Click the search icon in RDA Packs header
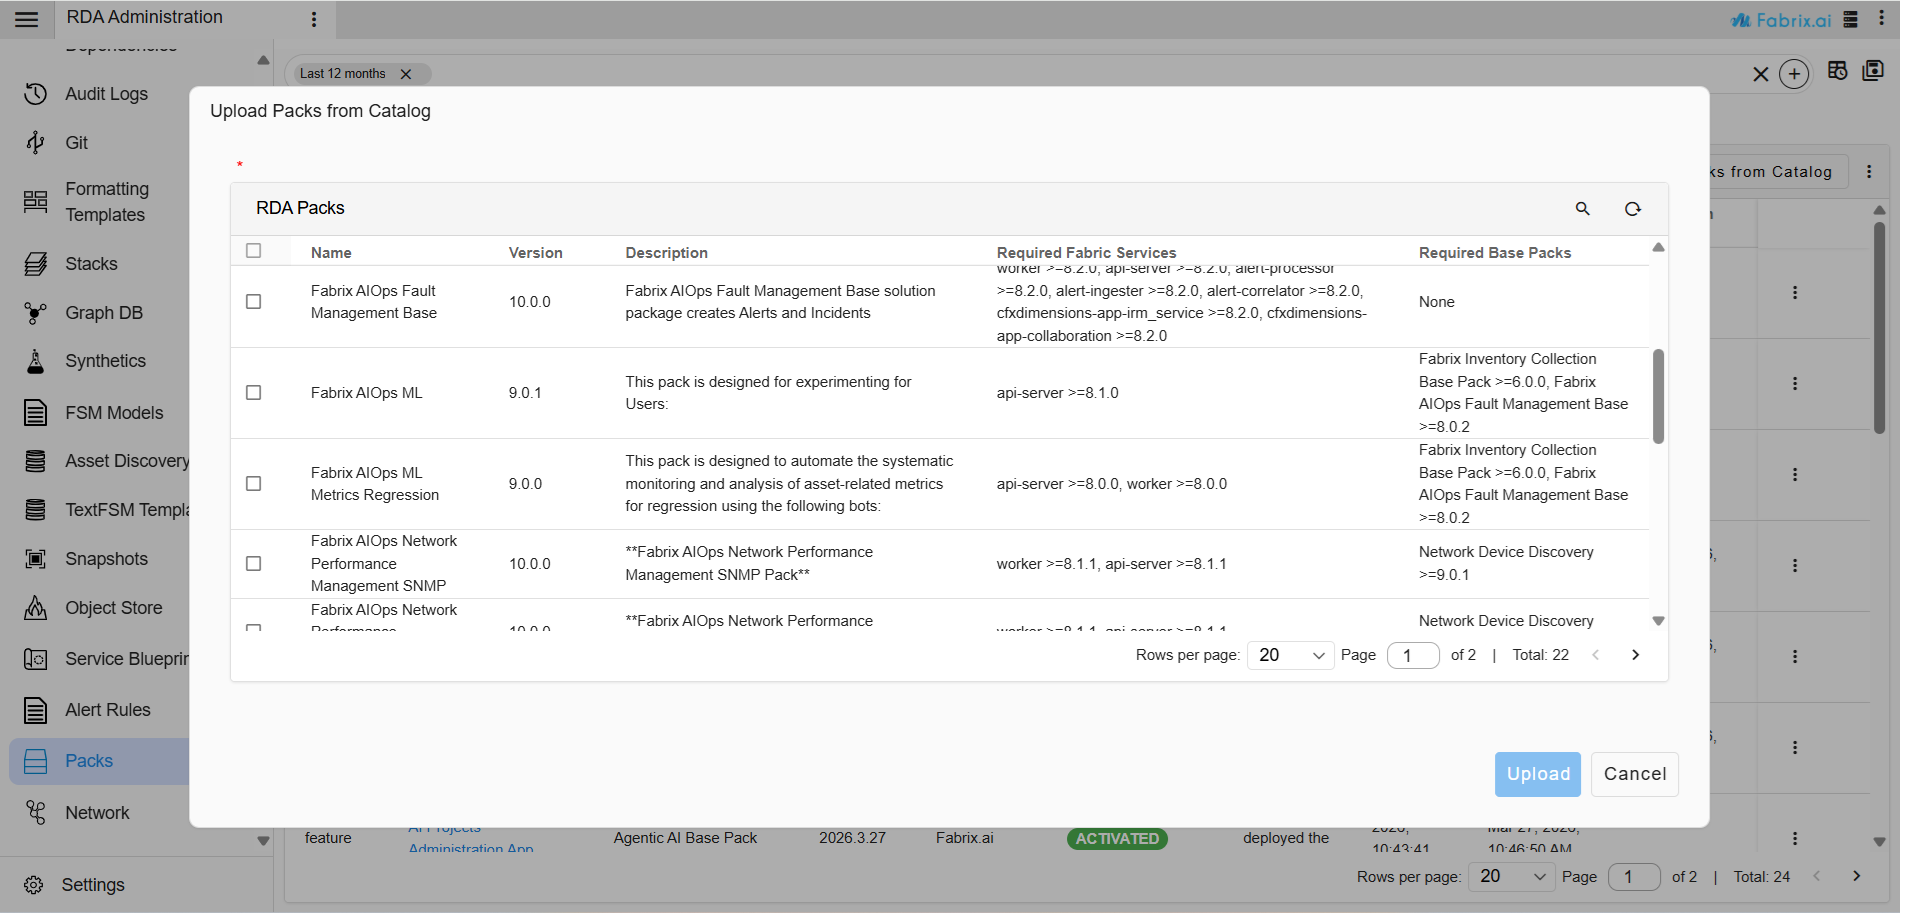The height and width of the screenshot is (913, 1913). click(1582, 208)
